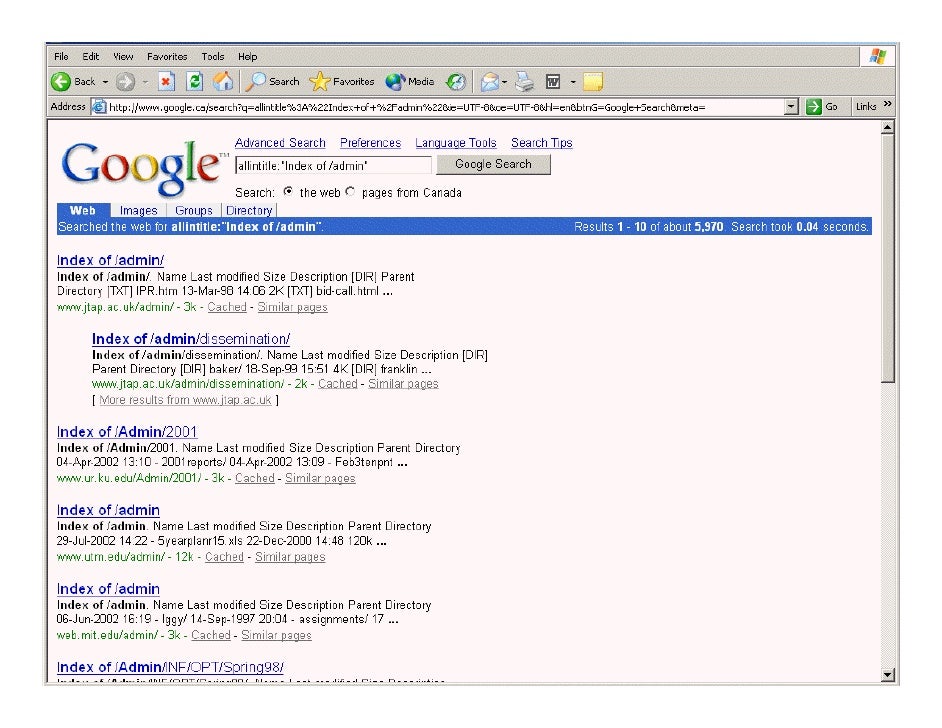The width and height of the screenshot is (942, 728).
Task: Open the Language Tools link
Action: click(456, 143)
